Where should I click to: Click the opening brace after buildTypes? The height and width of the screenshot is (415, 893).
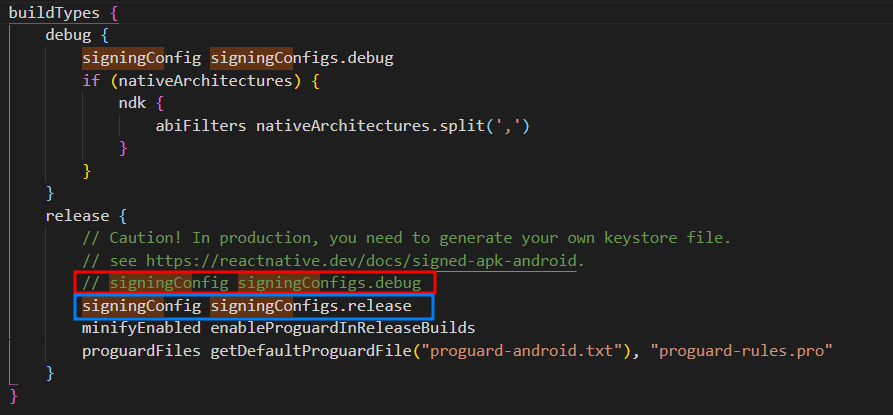(112, 13)
